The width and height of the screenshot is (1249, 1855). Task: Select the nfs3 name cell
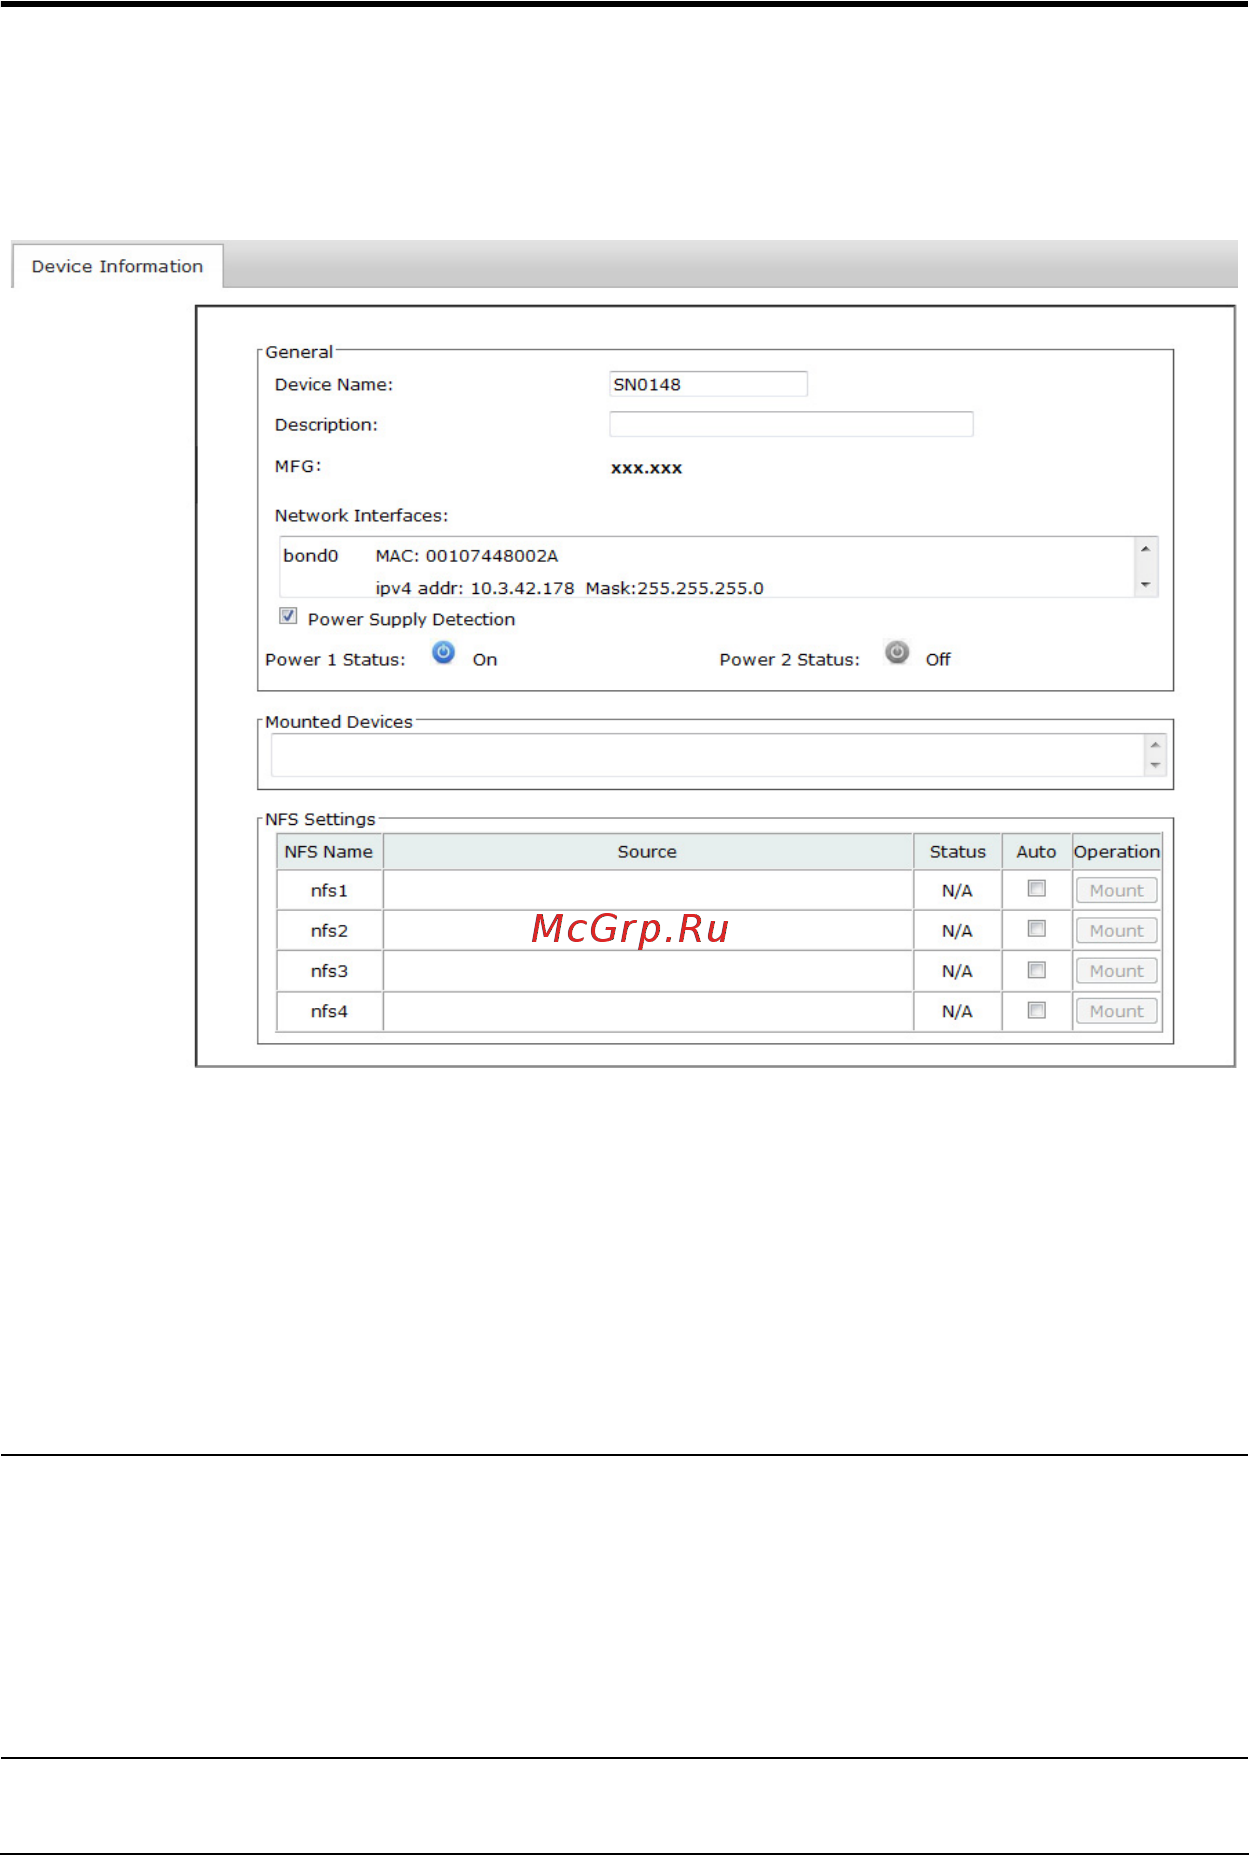point(329,971)
